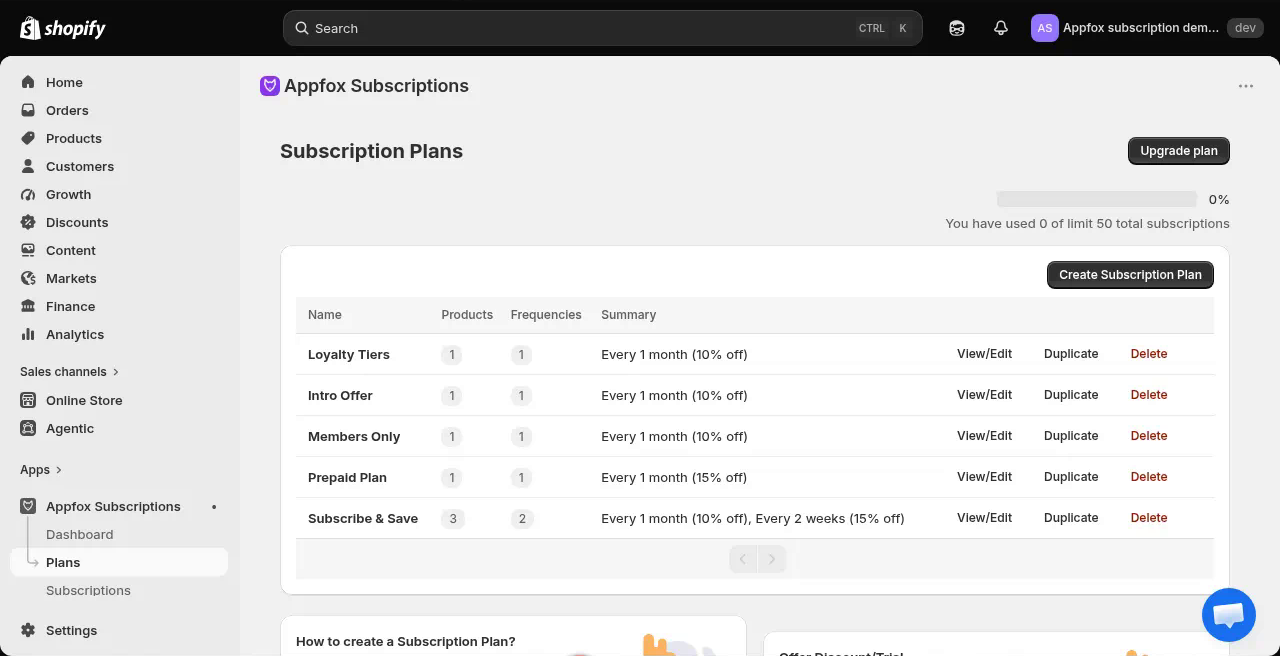The height and width of the screenshot is (656, 1280).
Task: Click the Name column header
Action: (325, 315)
